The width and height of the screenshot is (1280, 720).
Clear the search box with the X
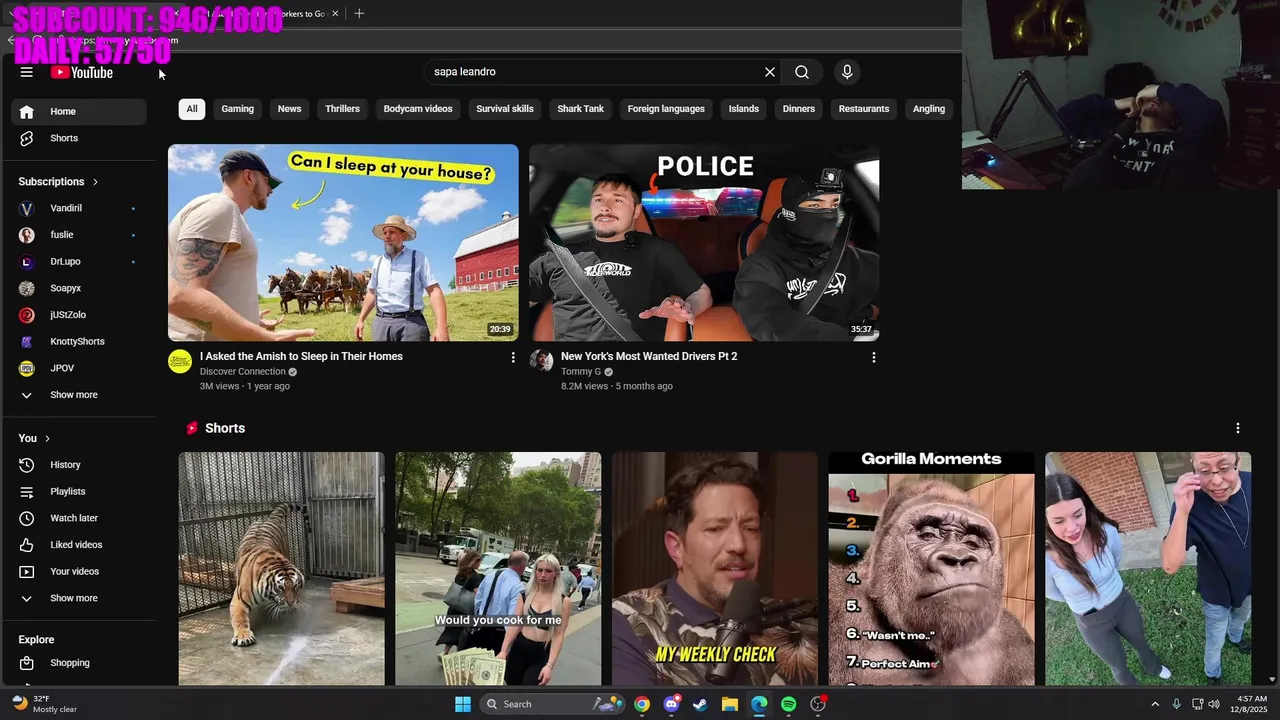[x=770, y=72]
